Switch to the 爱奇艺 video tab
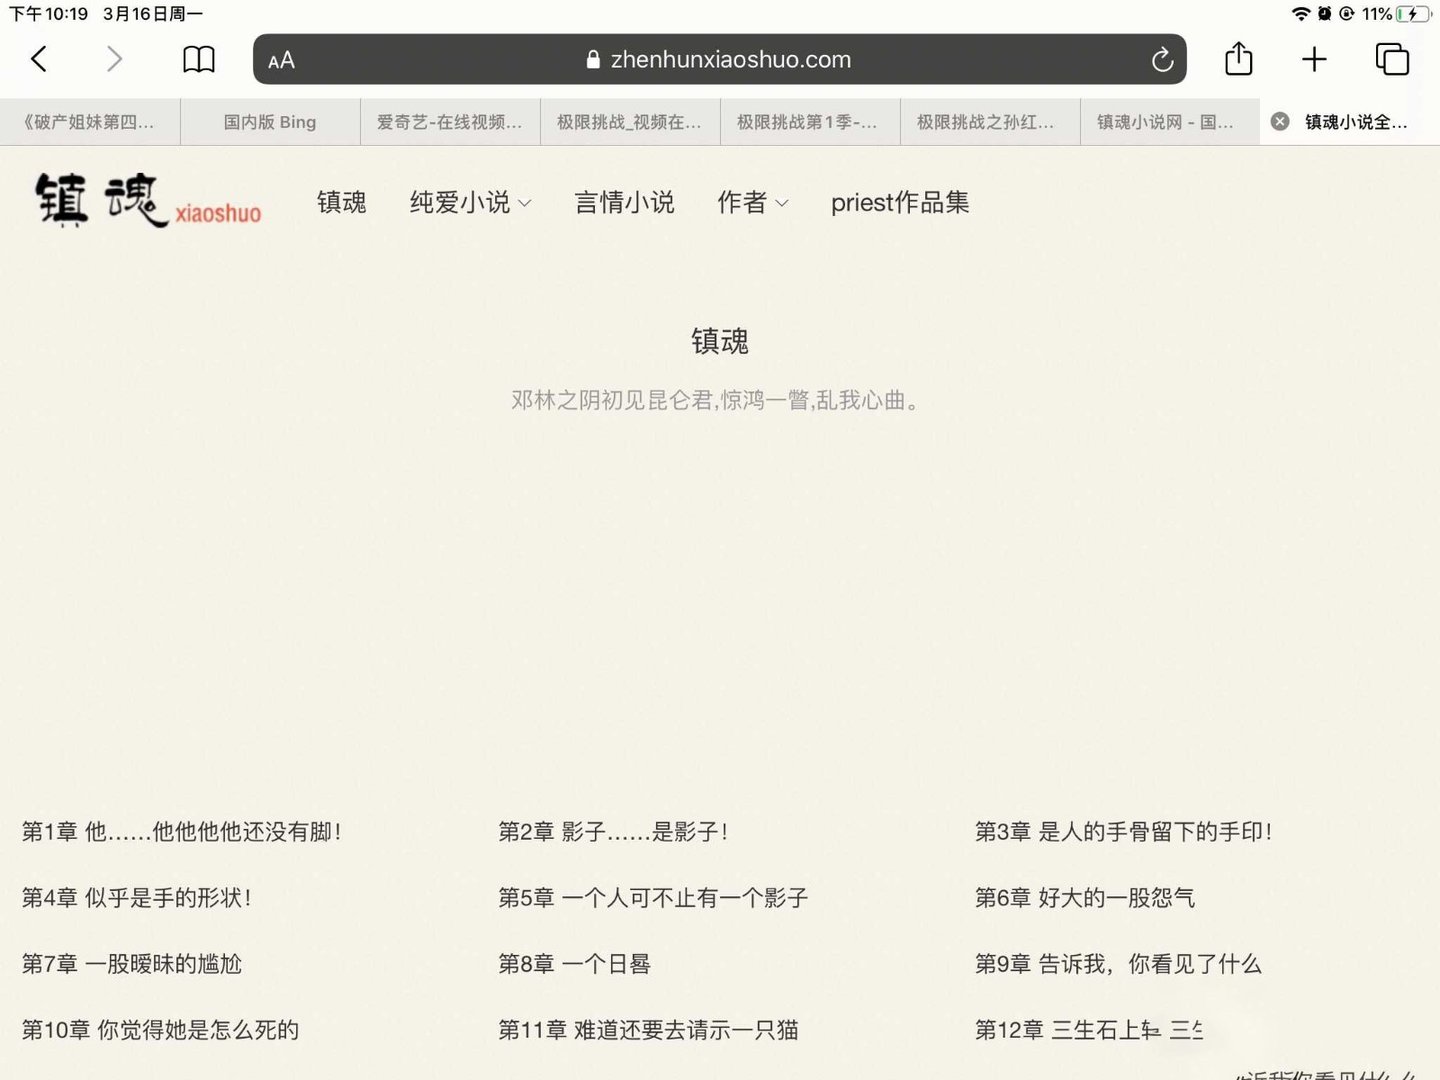The width and height of the screenshot is (1440, 1080). coord(449,121)
